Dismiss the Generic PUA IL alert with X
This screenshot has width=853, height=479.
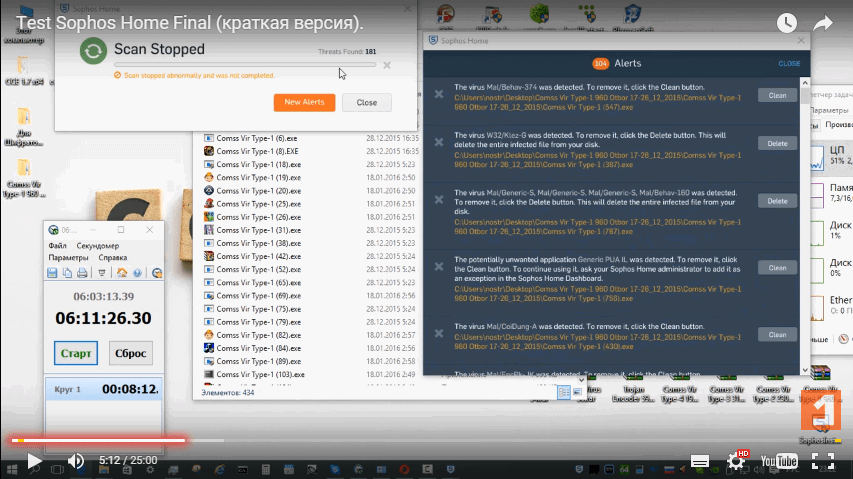point(439,266)
